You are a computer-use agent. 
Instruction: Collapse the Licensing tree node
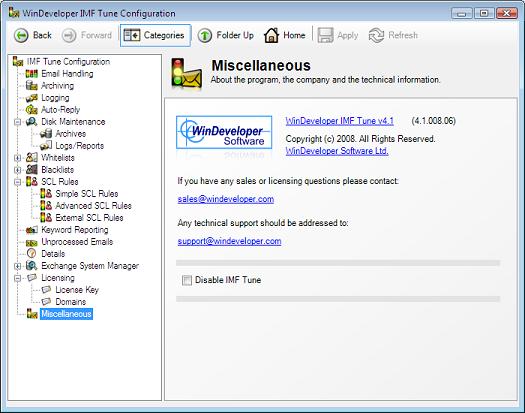click(18, 278)
